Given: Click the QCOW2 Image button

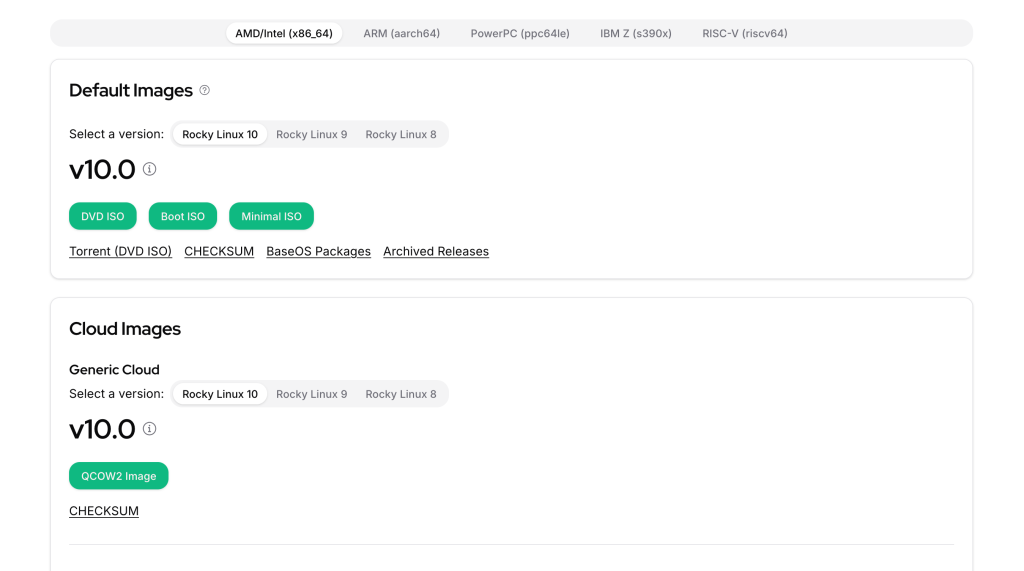Looking at the screenshot, I should click(x=119, y=476).
